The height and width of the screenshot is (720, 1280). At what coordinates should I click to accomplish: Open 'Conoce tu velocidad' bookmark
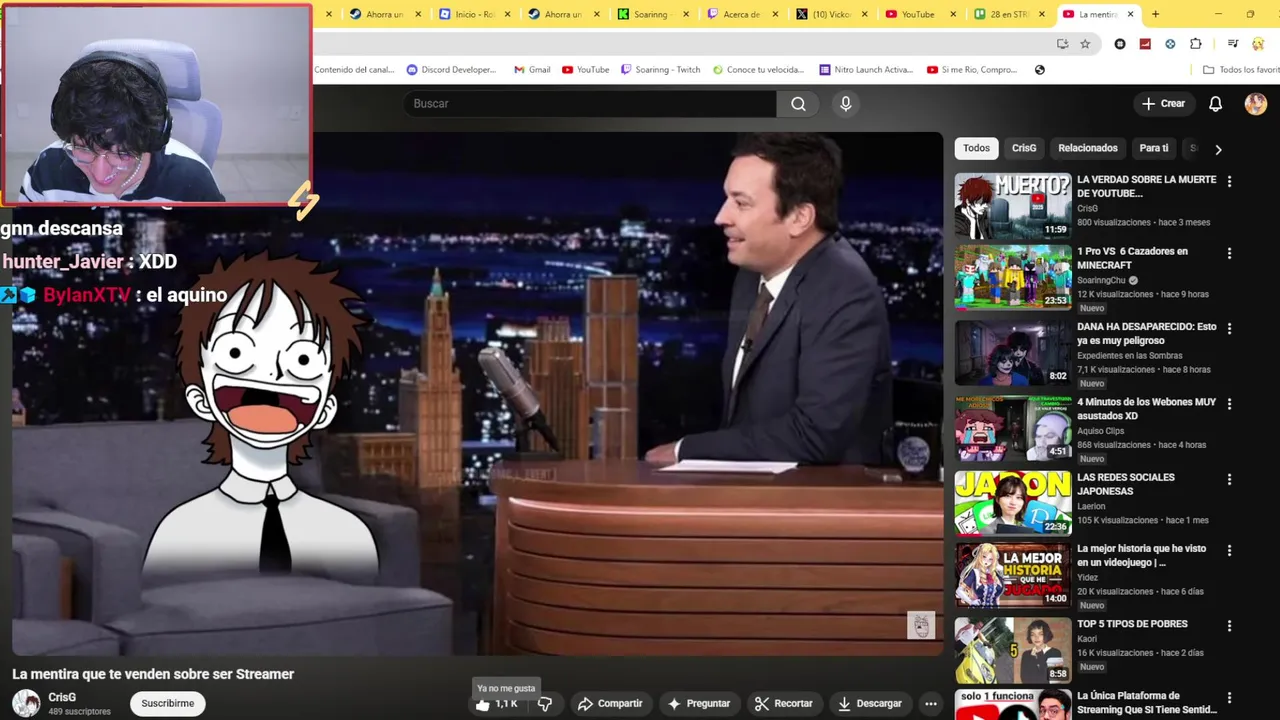(758, 70)
